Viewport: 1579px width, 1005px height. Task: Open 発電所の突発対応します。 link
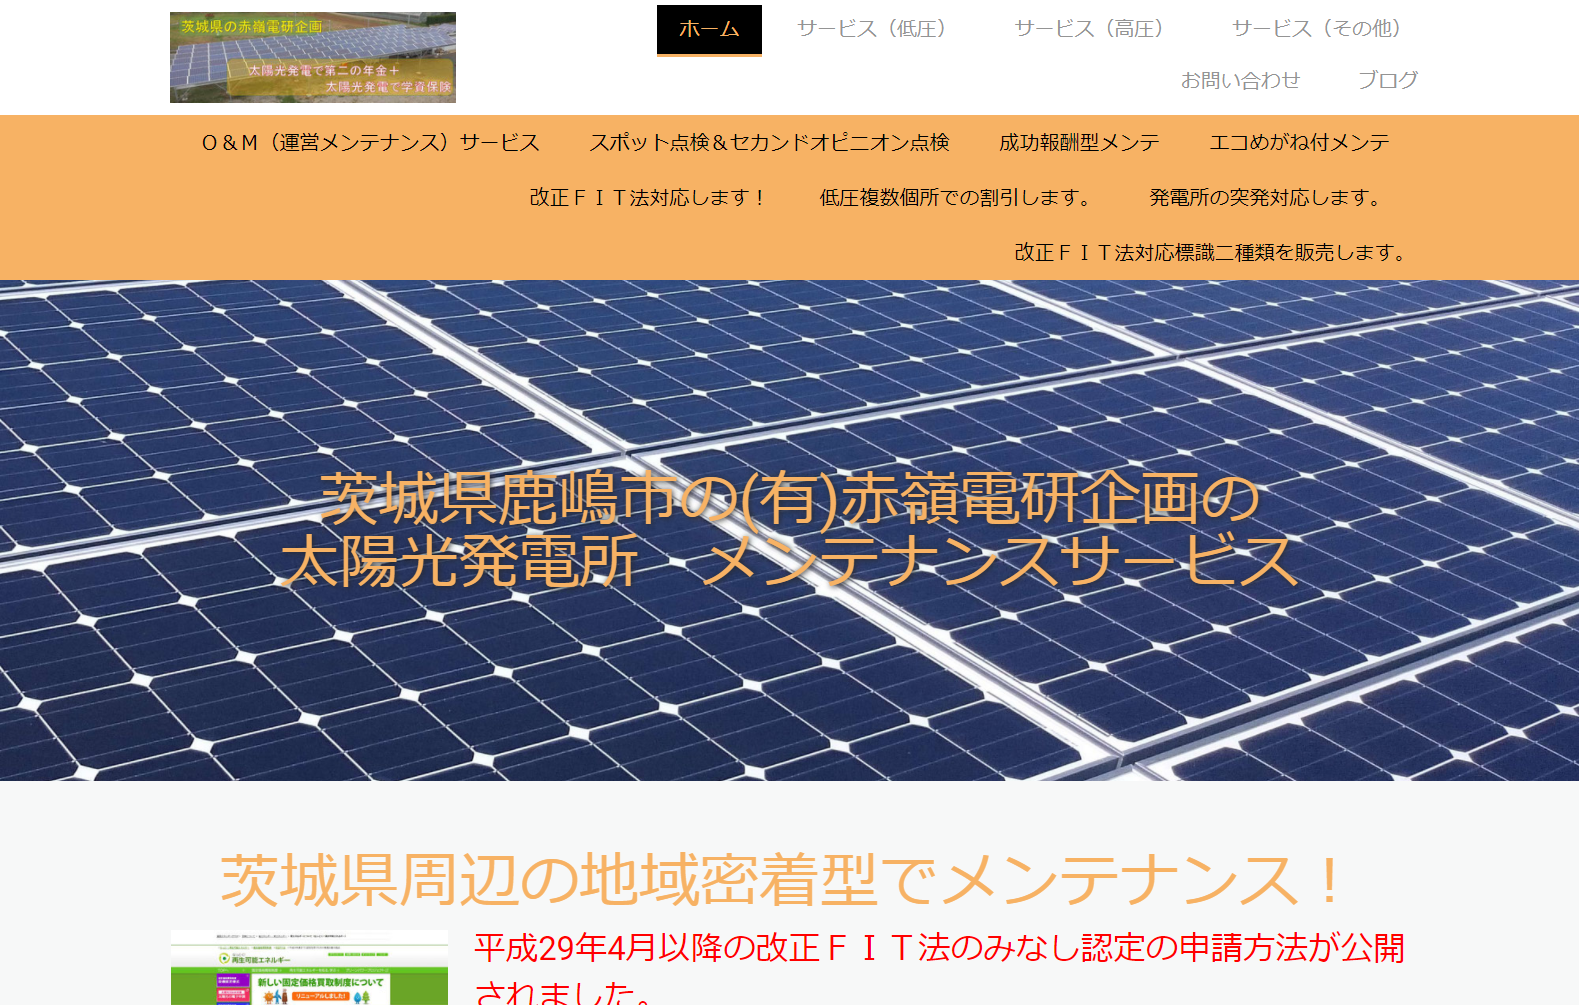[1269, 198]
